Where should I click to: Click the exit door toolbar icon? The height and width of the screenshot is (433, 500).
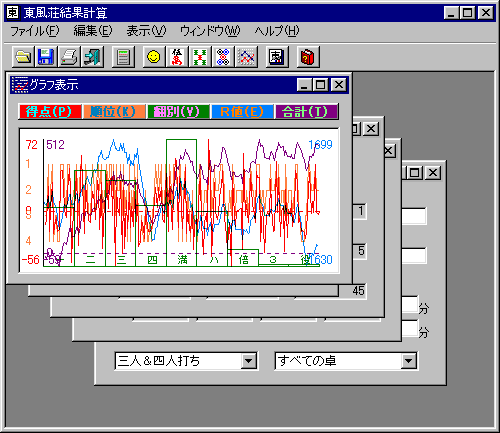coord(92,57)
